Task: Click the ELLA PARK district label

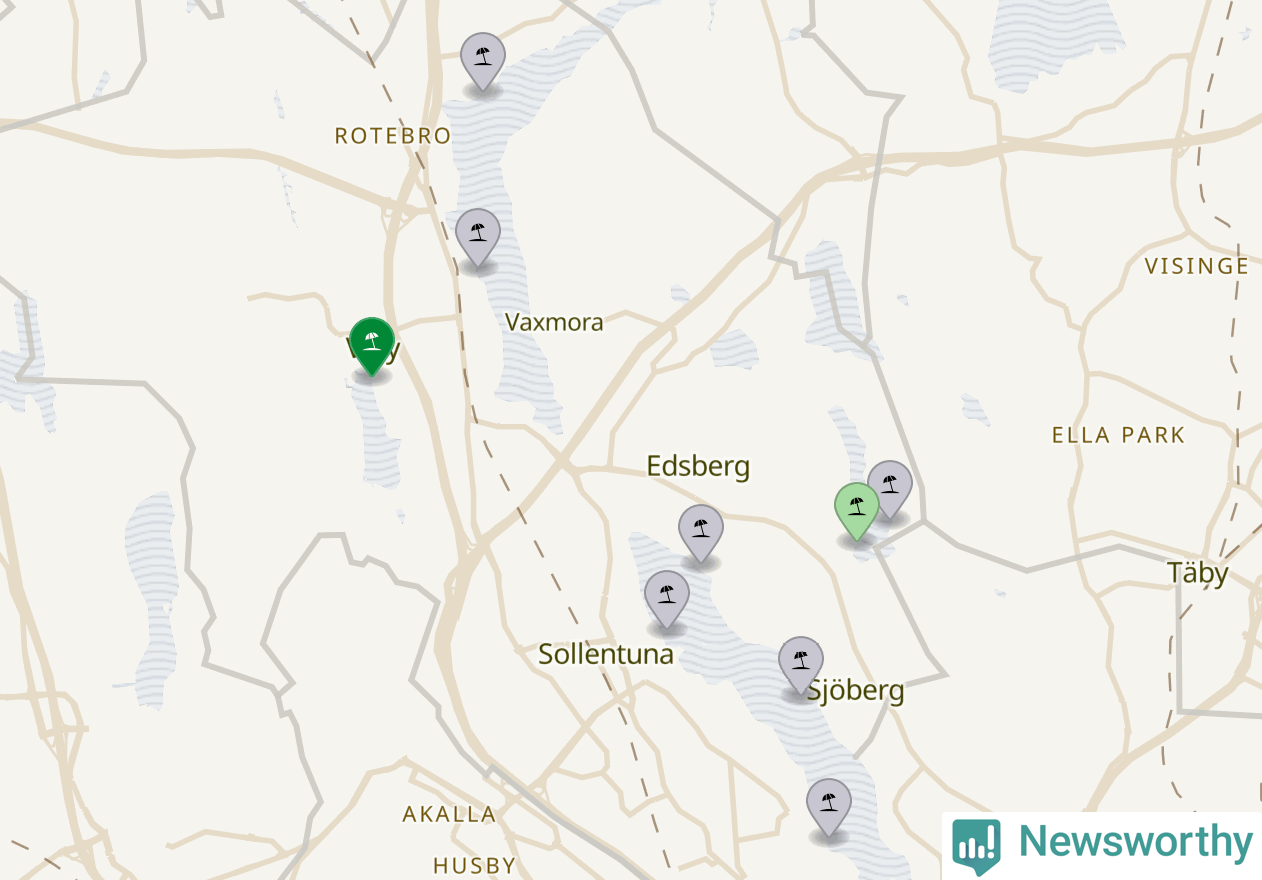Action: coord(1118,435)
